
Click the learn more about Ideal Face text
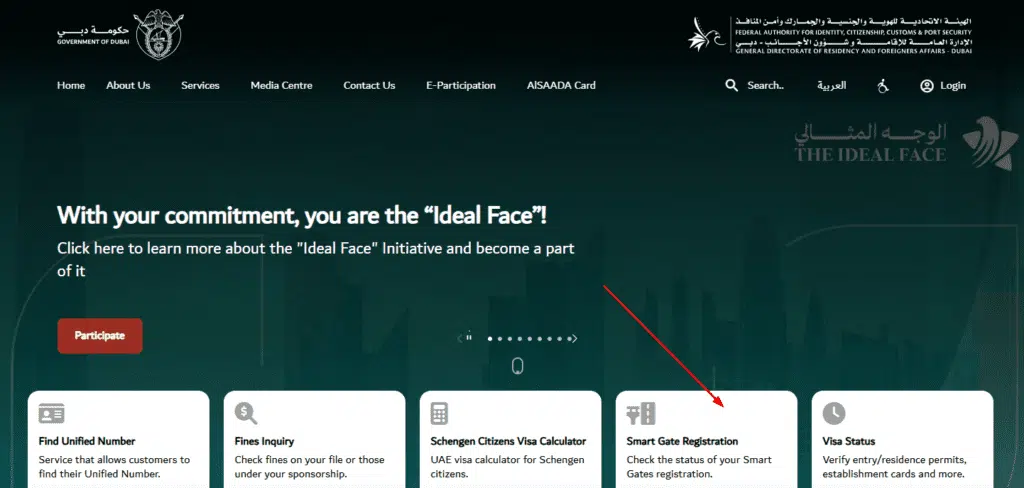[315, 259]
